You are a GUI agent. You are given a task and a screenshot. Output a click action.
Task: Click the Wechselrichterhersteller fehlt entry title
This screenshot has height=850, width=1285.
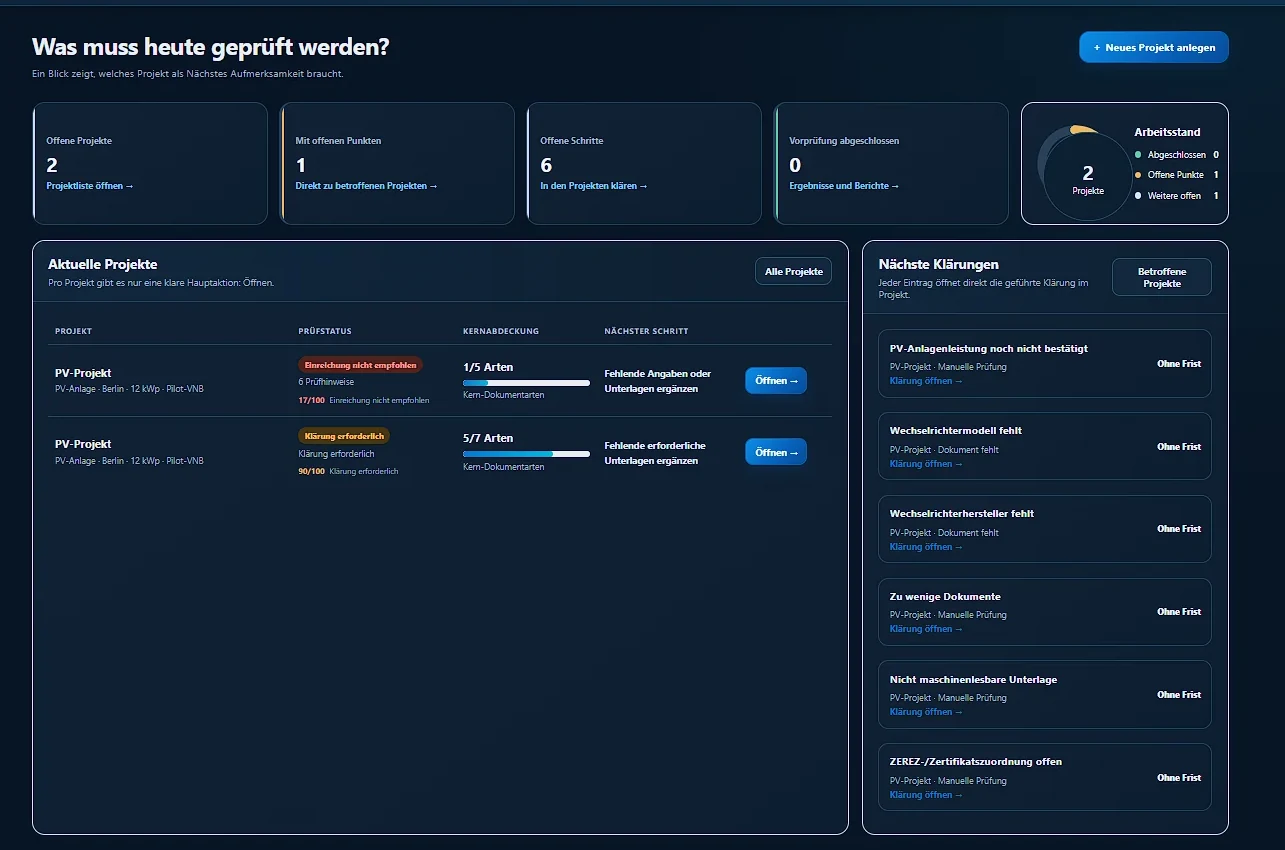(962, 514)
